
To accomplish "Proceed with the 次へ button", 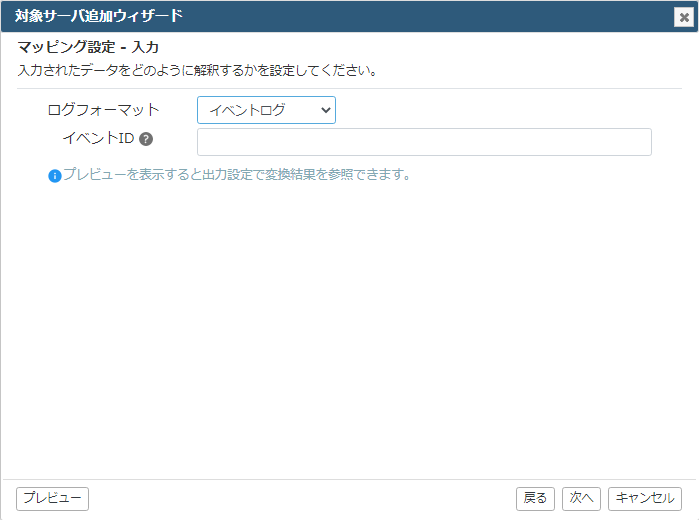I will pos(581,498).
